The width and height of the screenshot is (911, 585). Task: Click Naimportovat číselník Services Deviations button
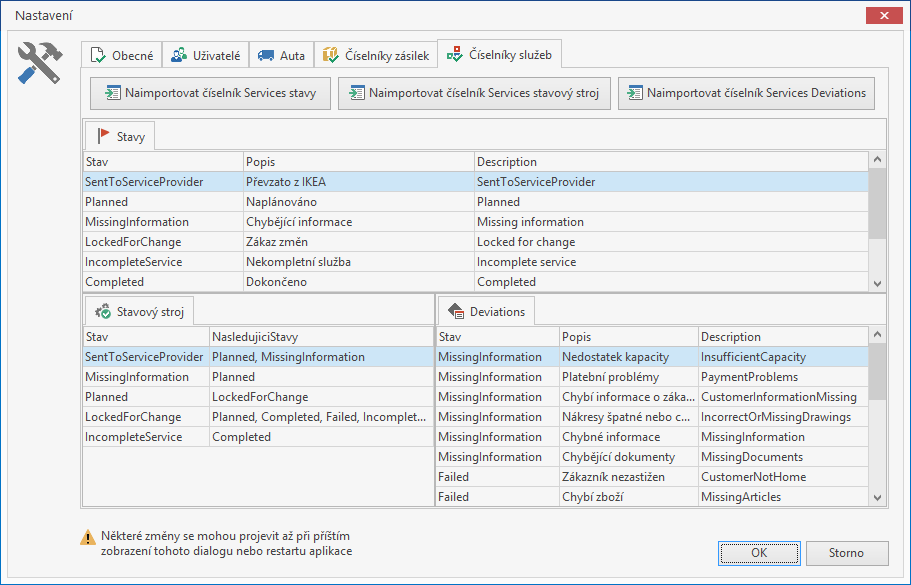746,94
